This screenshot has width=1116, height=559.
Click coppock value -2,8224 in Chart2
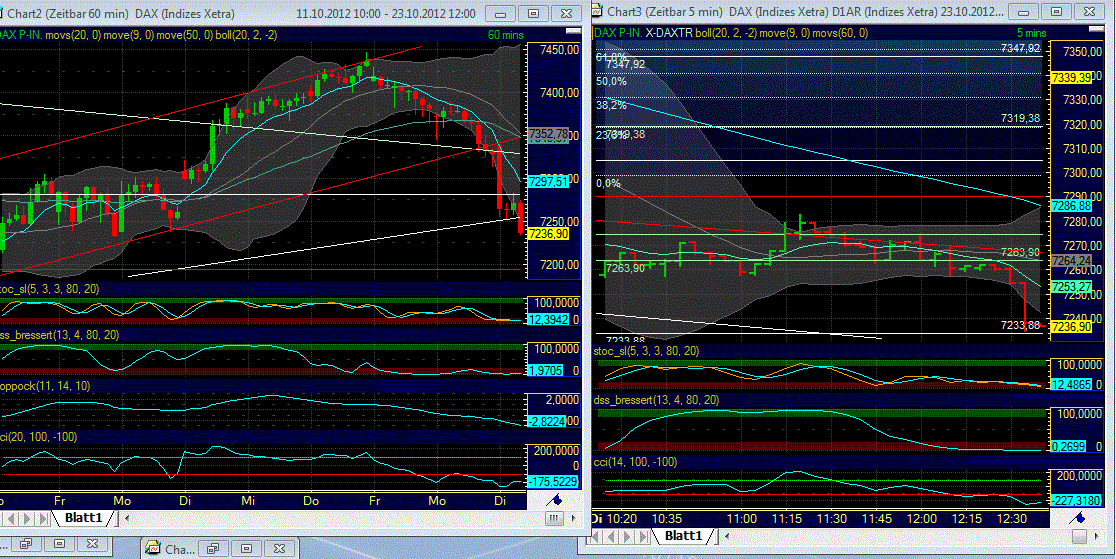pyautogui.click(x=549, y=422)
